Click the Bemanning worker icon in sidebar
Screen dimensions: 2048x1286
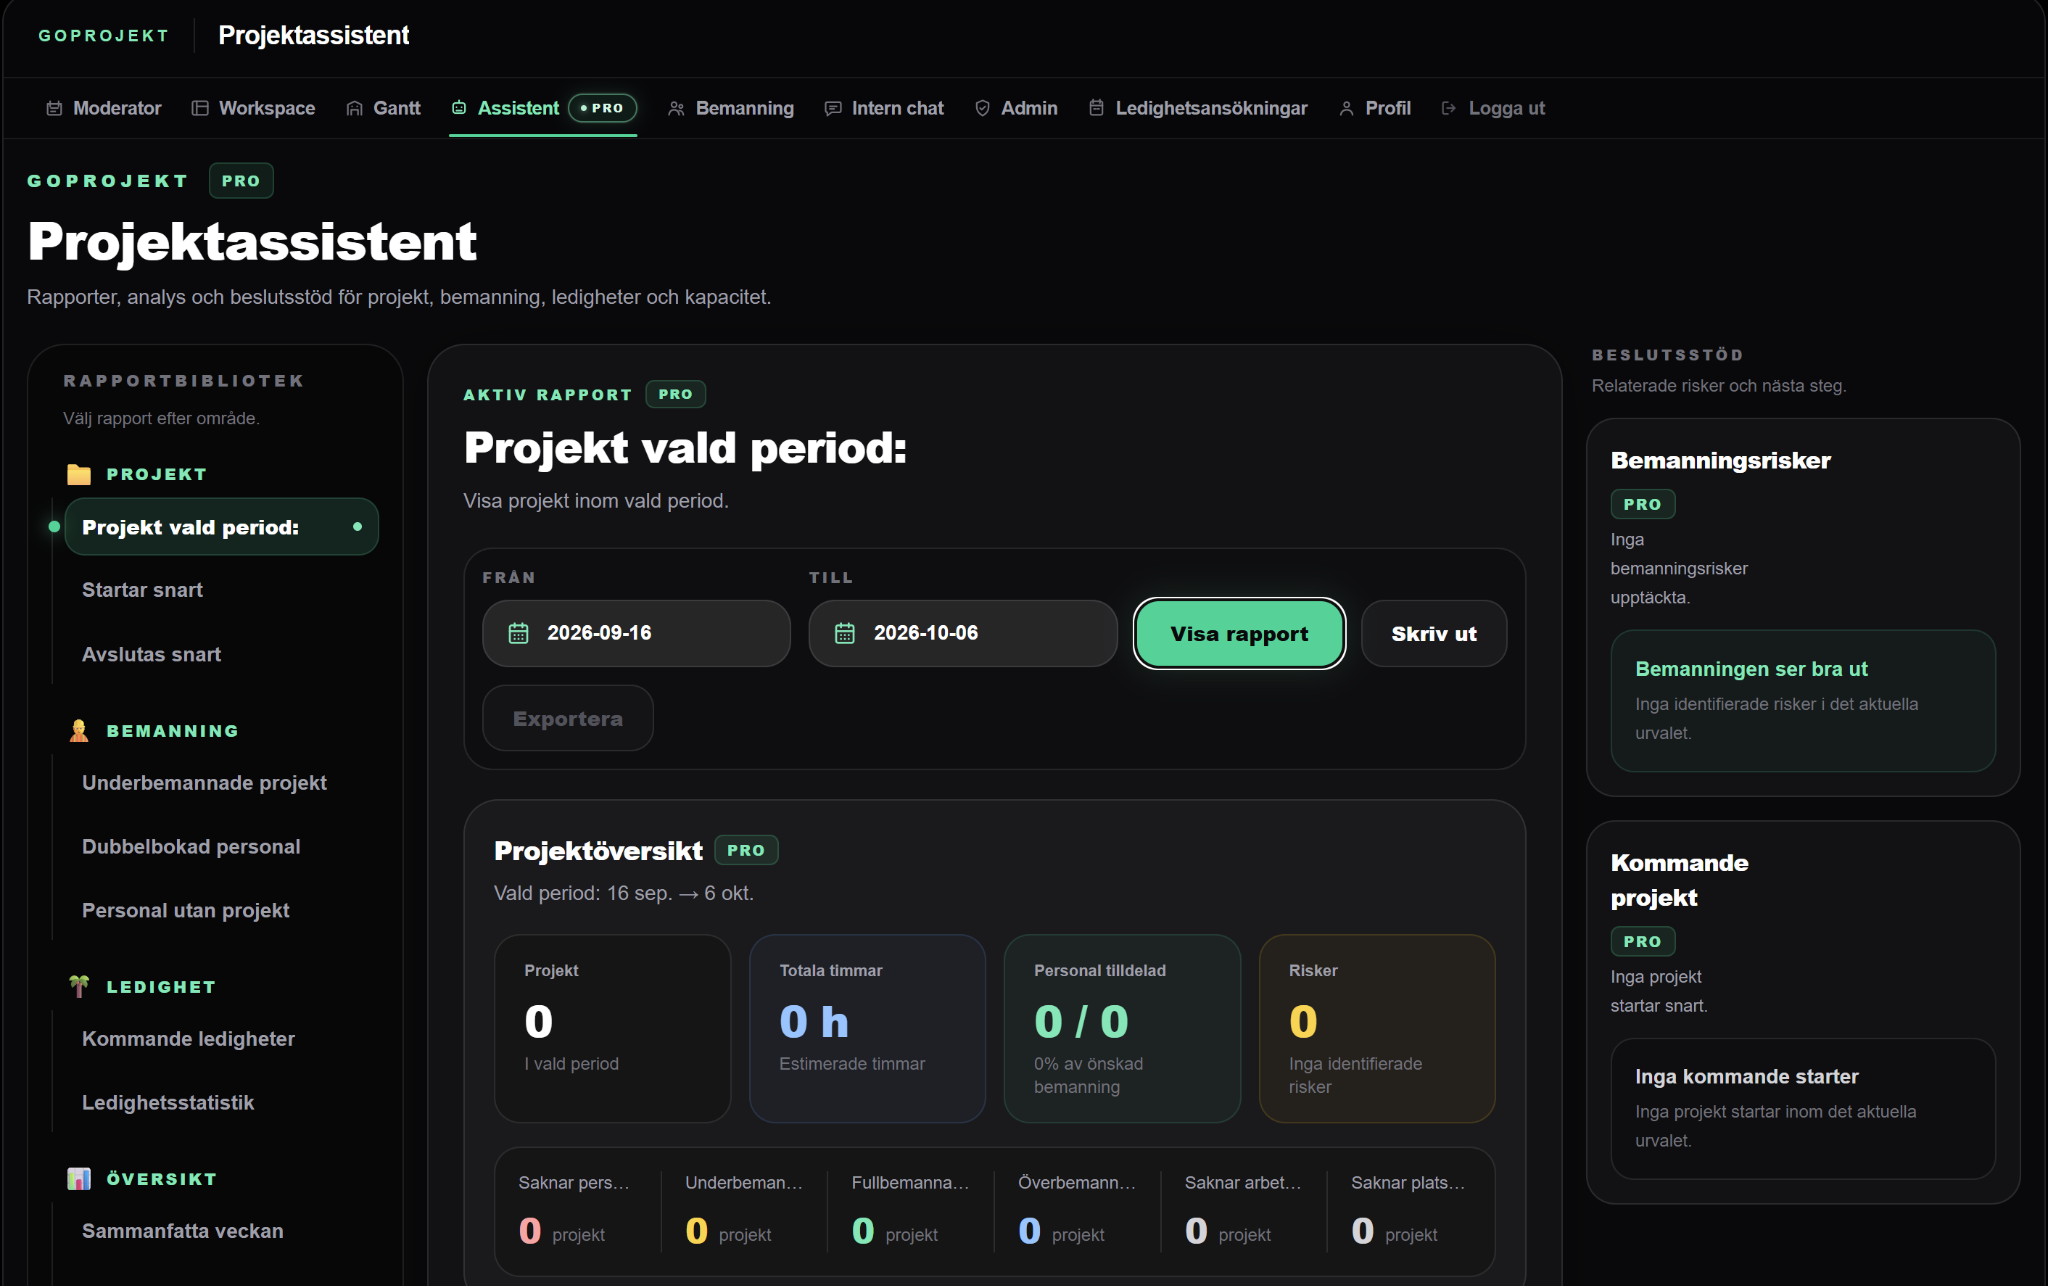pos(79,731)
